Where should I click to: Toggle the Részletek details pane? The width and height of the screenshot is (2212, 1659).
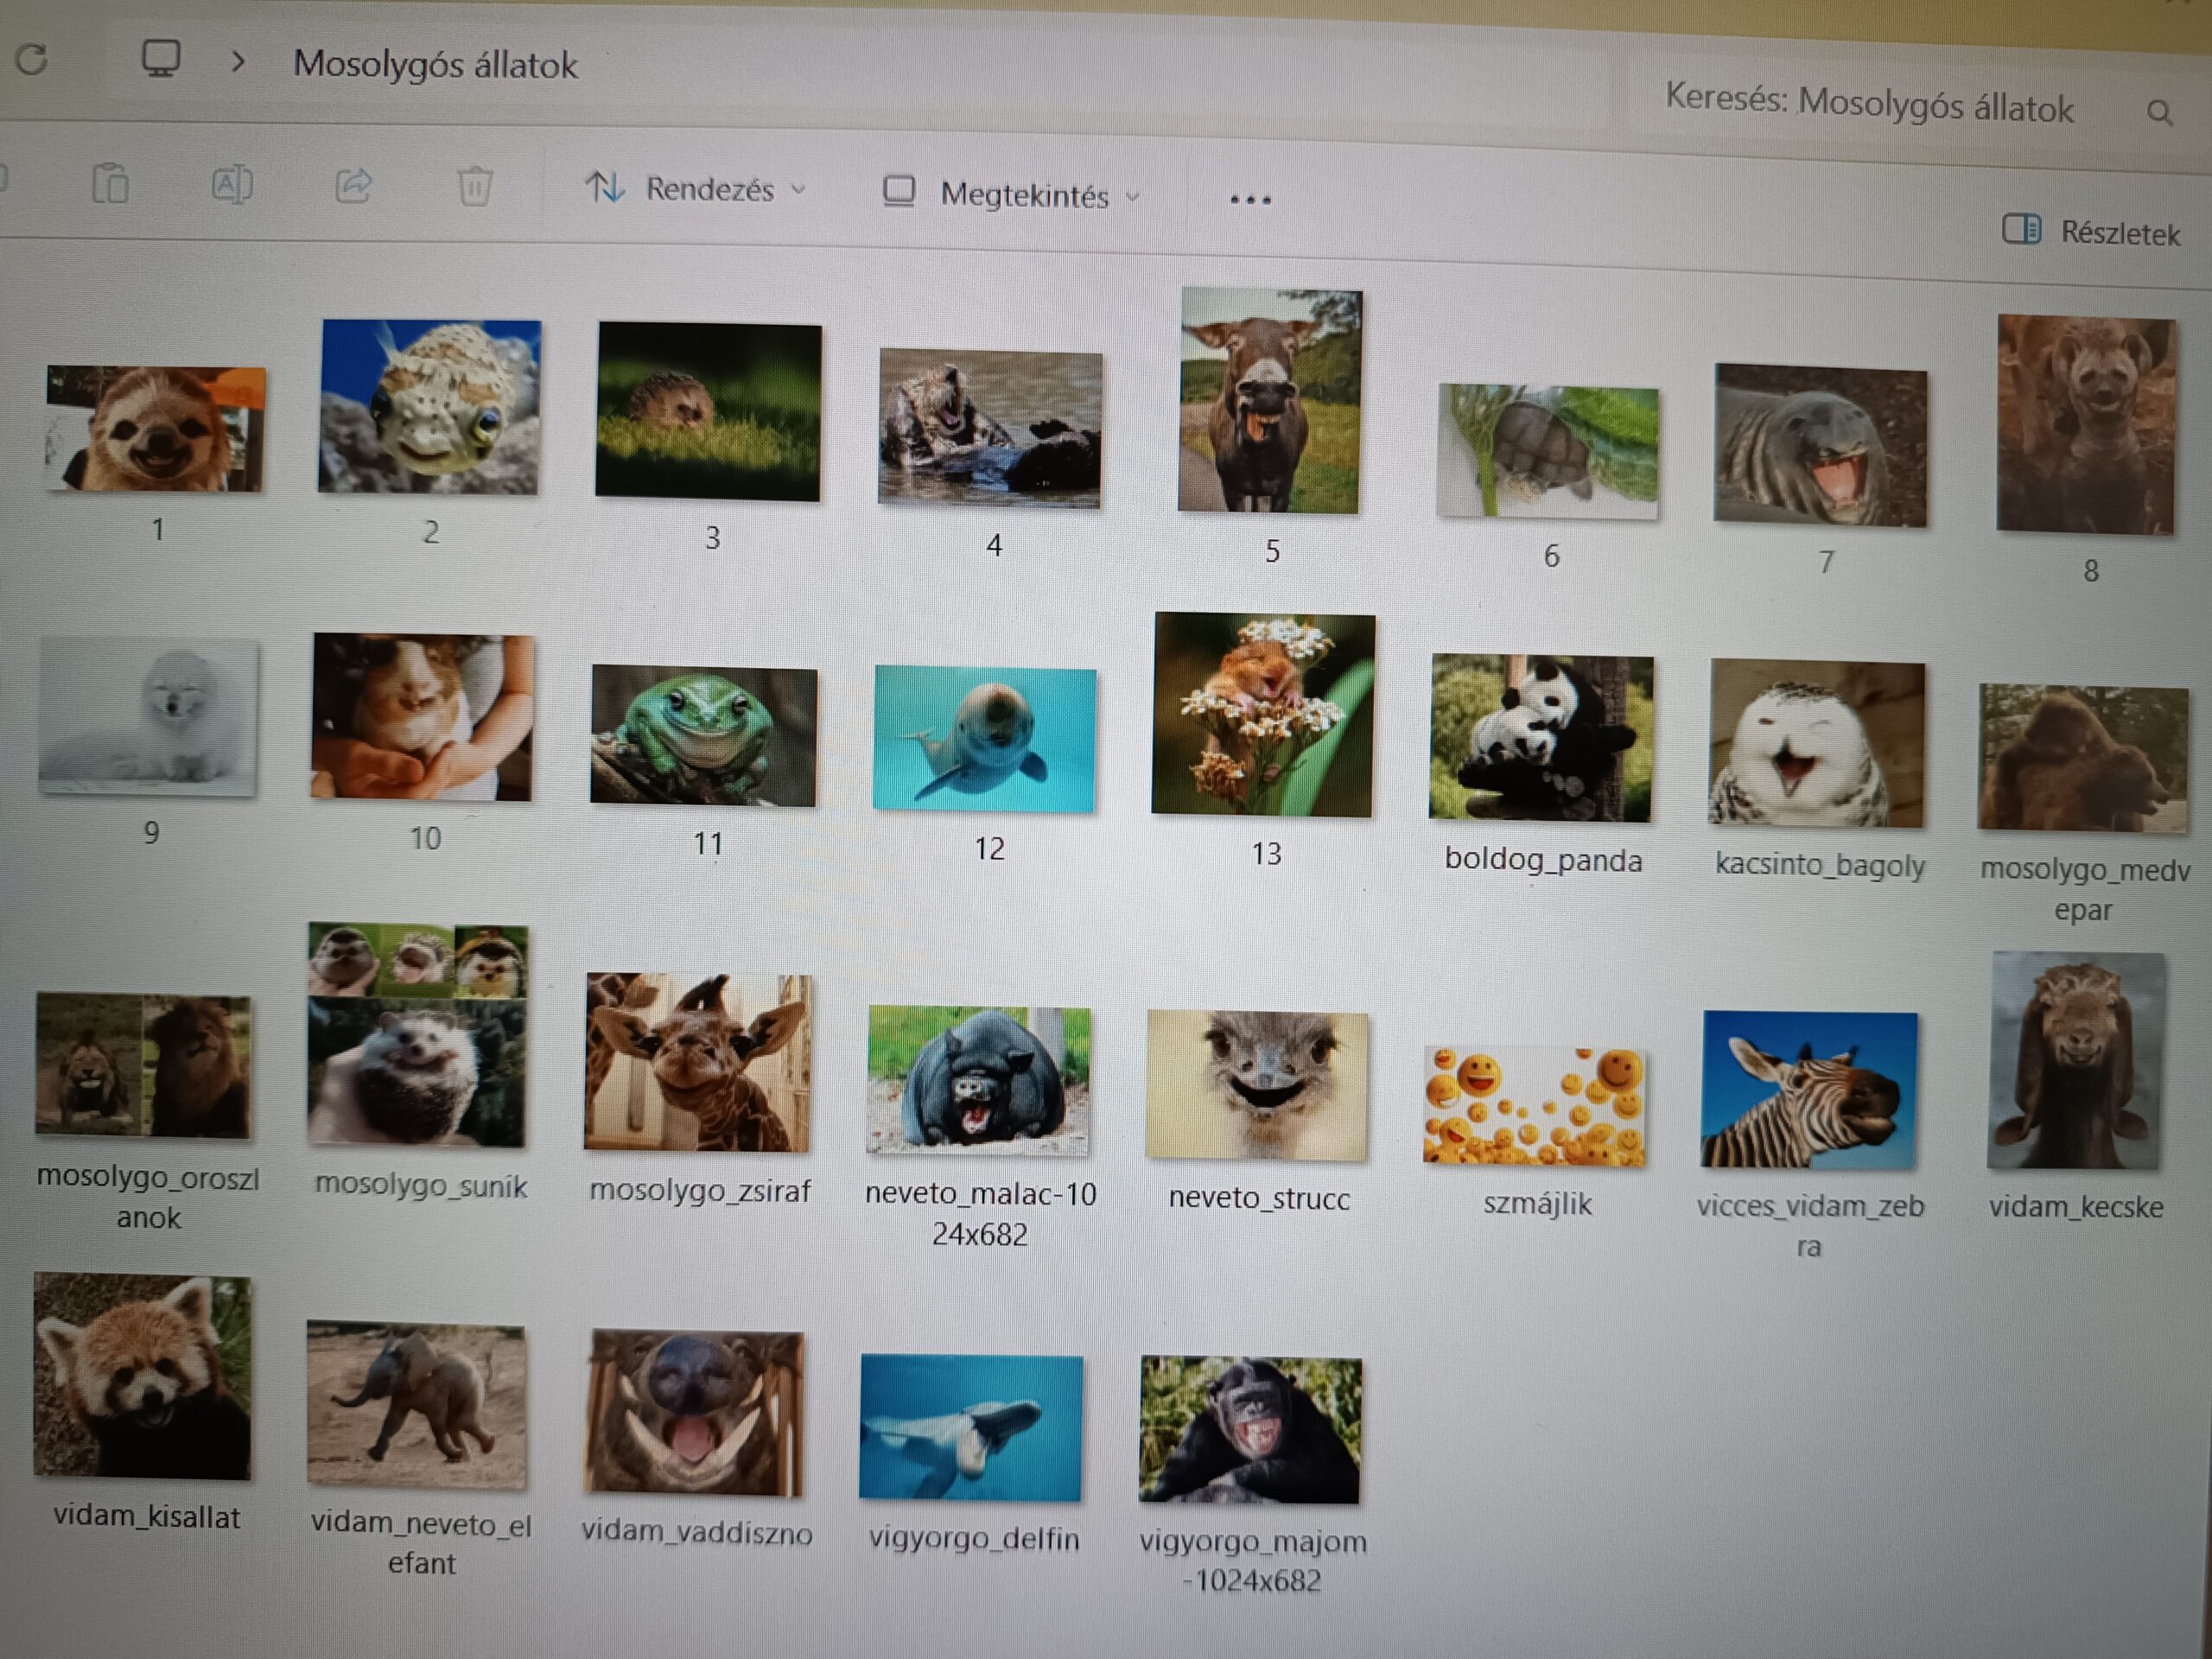[2091, 232]
